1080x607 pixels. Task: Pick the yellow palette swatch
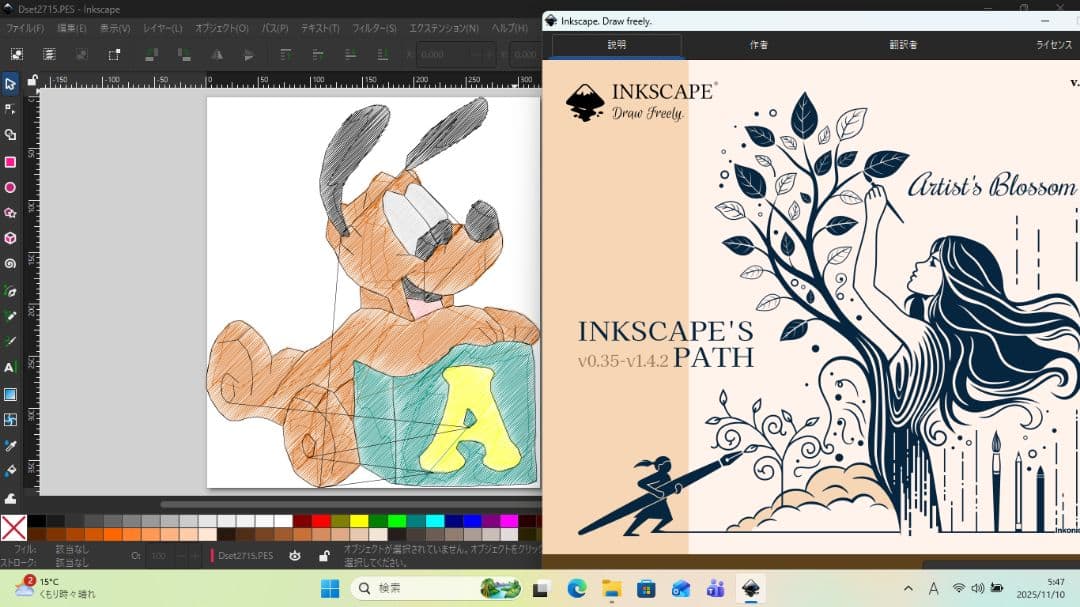pyautogui.click(x=359, y=521)
